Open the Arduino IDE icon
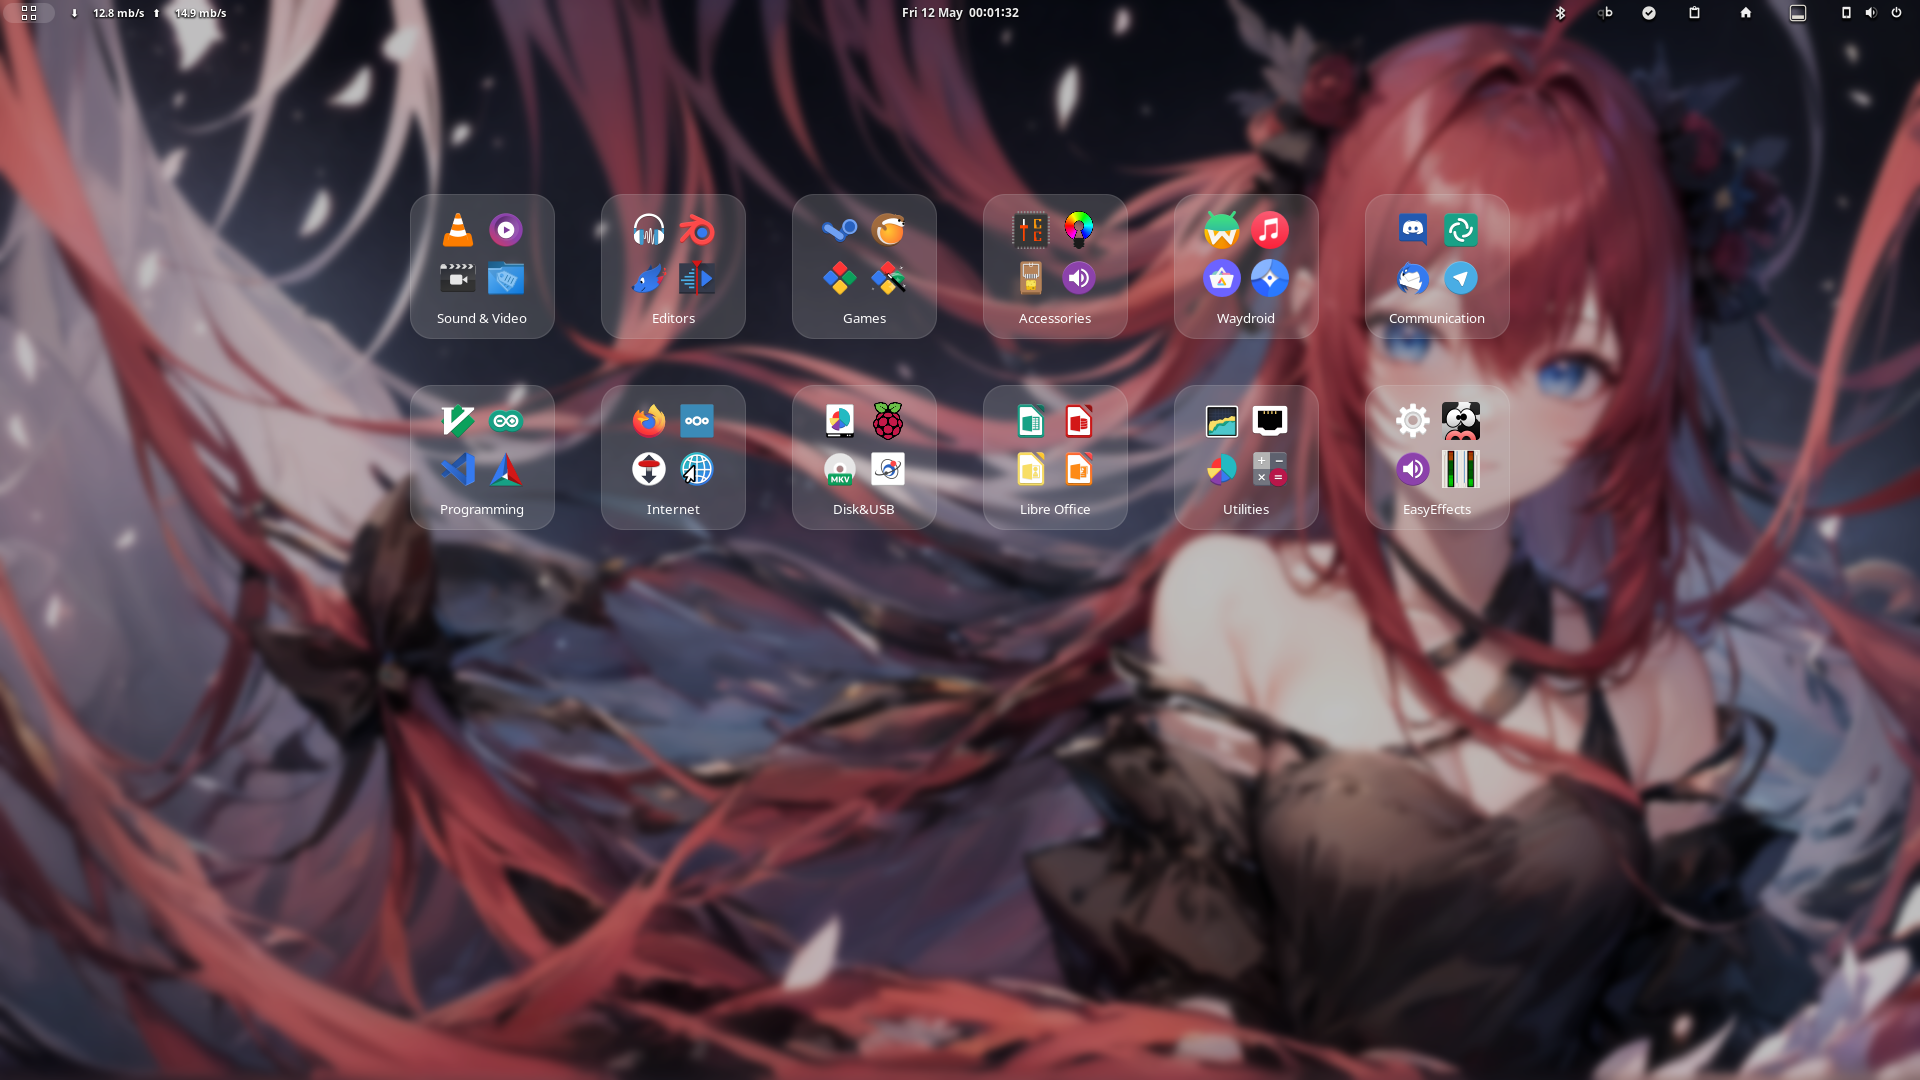Viewport: 1920px width, 1080px height. (506, 421)
